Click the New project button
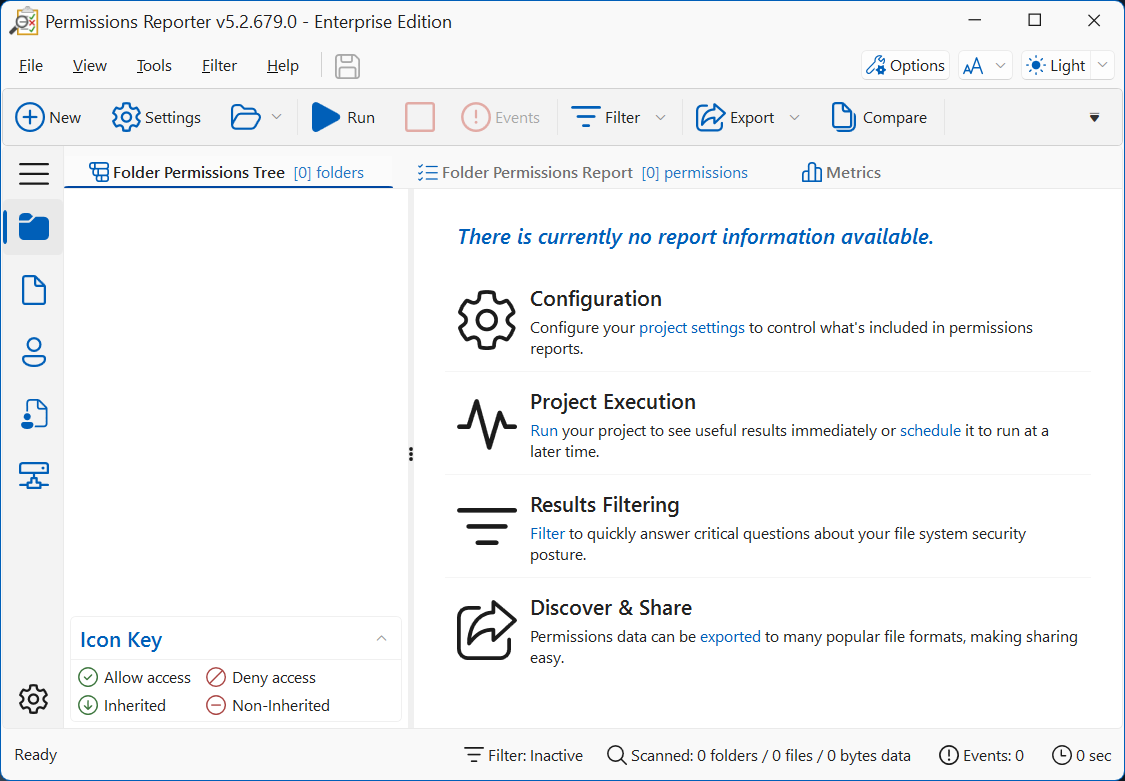This screenshot has height=781, width=1125. (x=49, y=117)
